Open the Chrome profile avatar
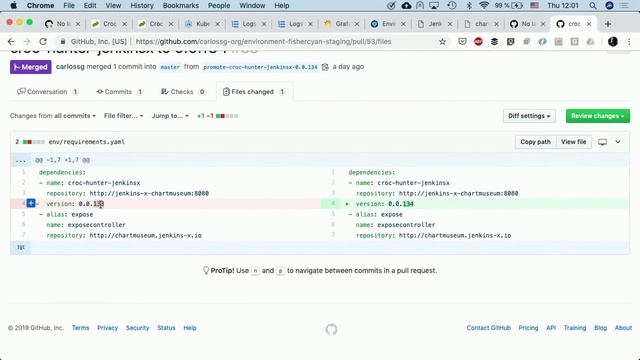 point(613,42)
